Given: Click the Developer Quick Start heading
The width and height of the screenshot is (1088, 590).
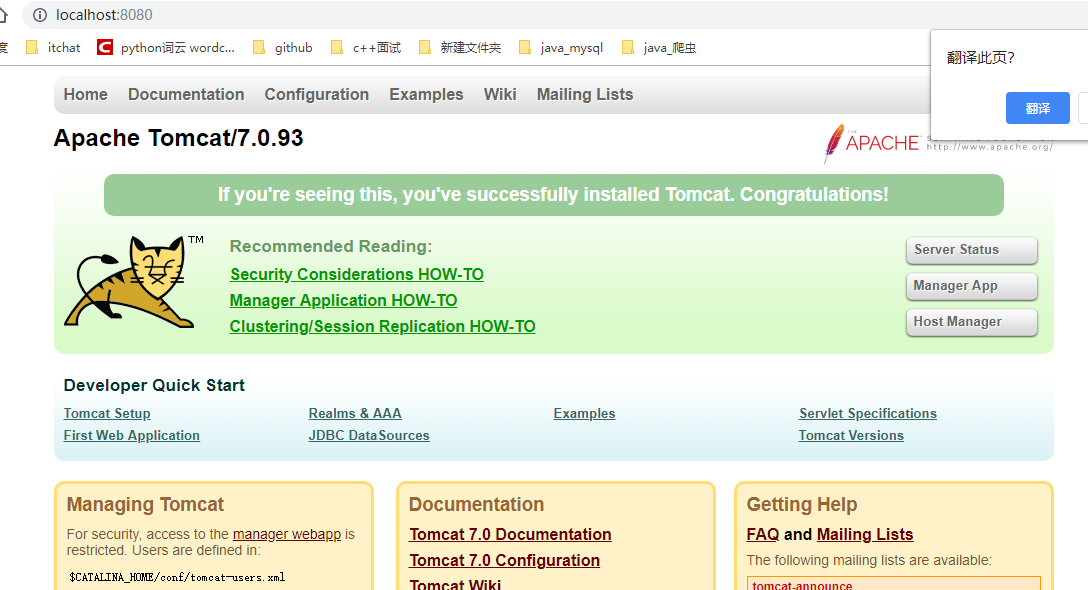Looking at the screenshot, I should [154, 385].
